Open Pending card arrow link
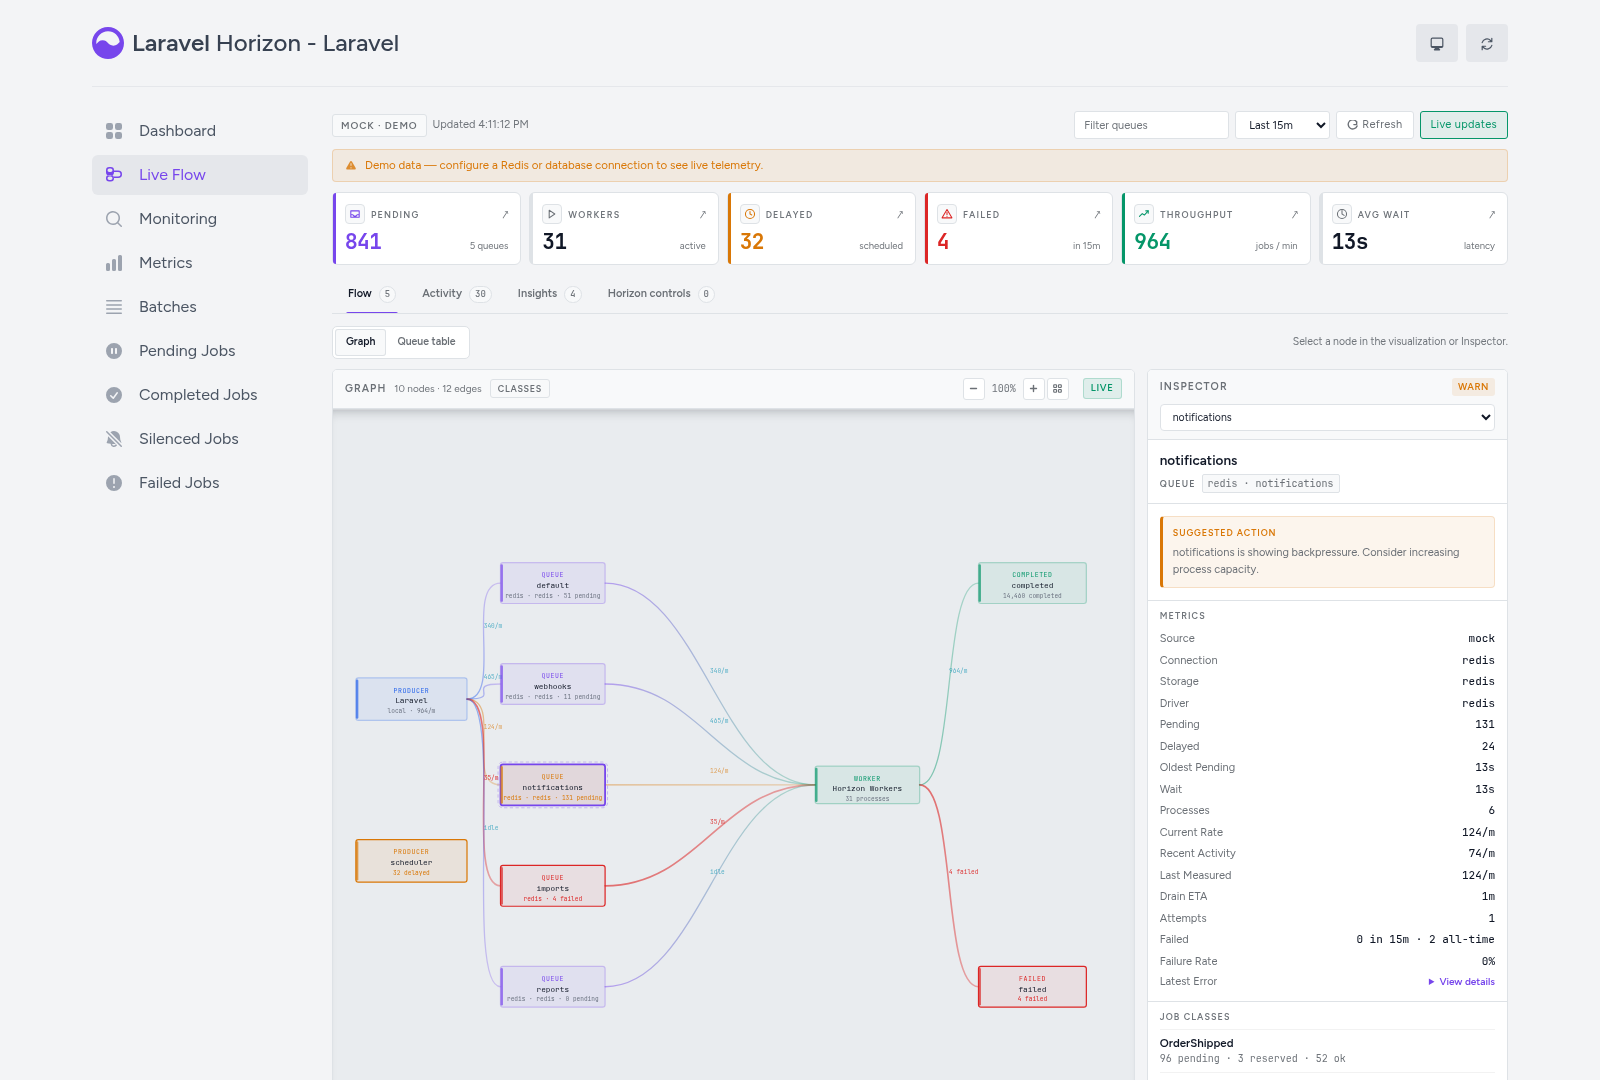 point(505,214)
